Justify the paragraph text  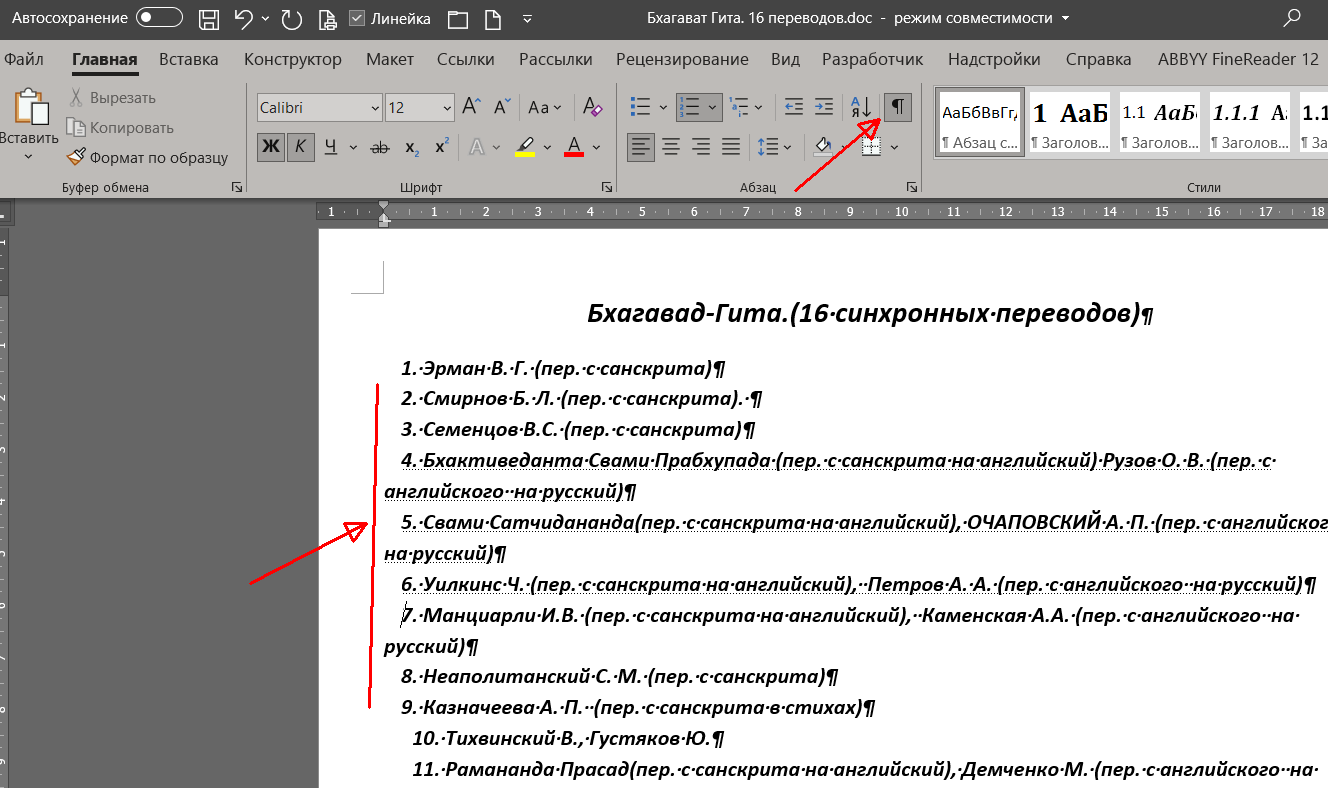click(x=731, y=147)
